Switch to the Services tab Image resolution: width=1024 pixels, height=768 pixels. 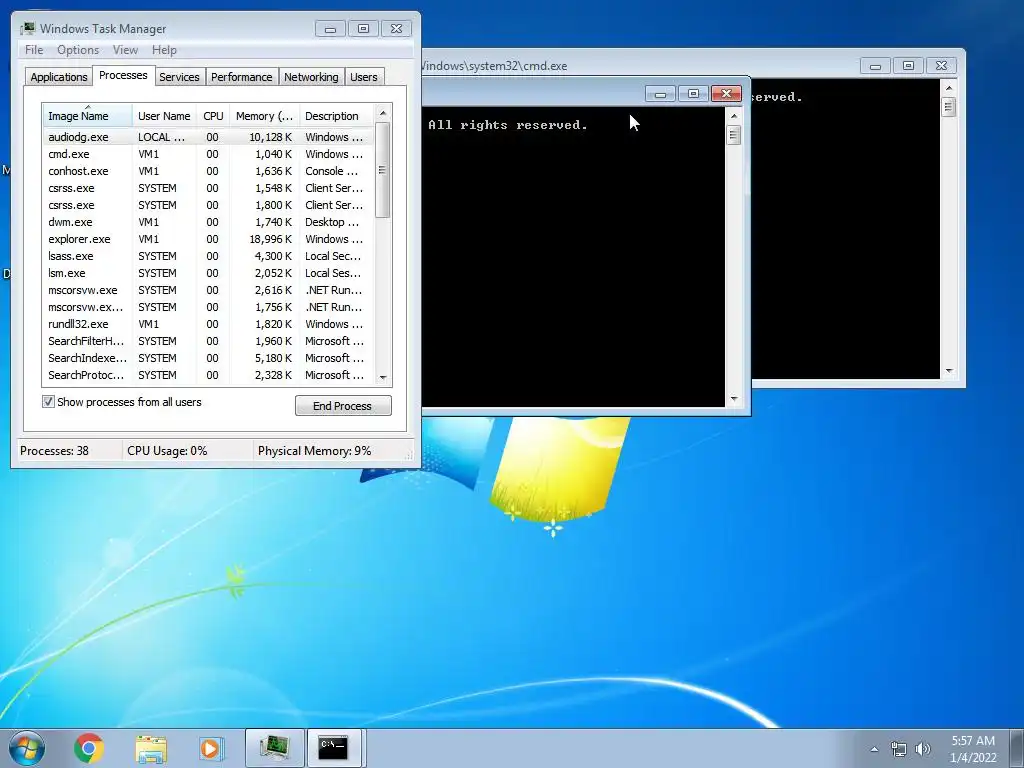179,77
